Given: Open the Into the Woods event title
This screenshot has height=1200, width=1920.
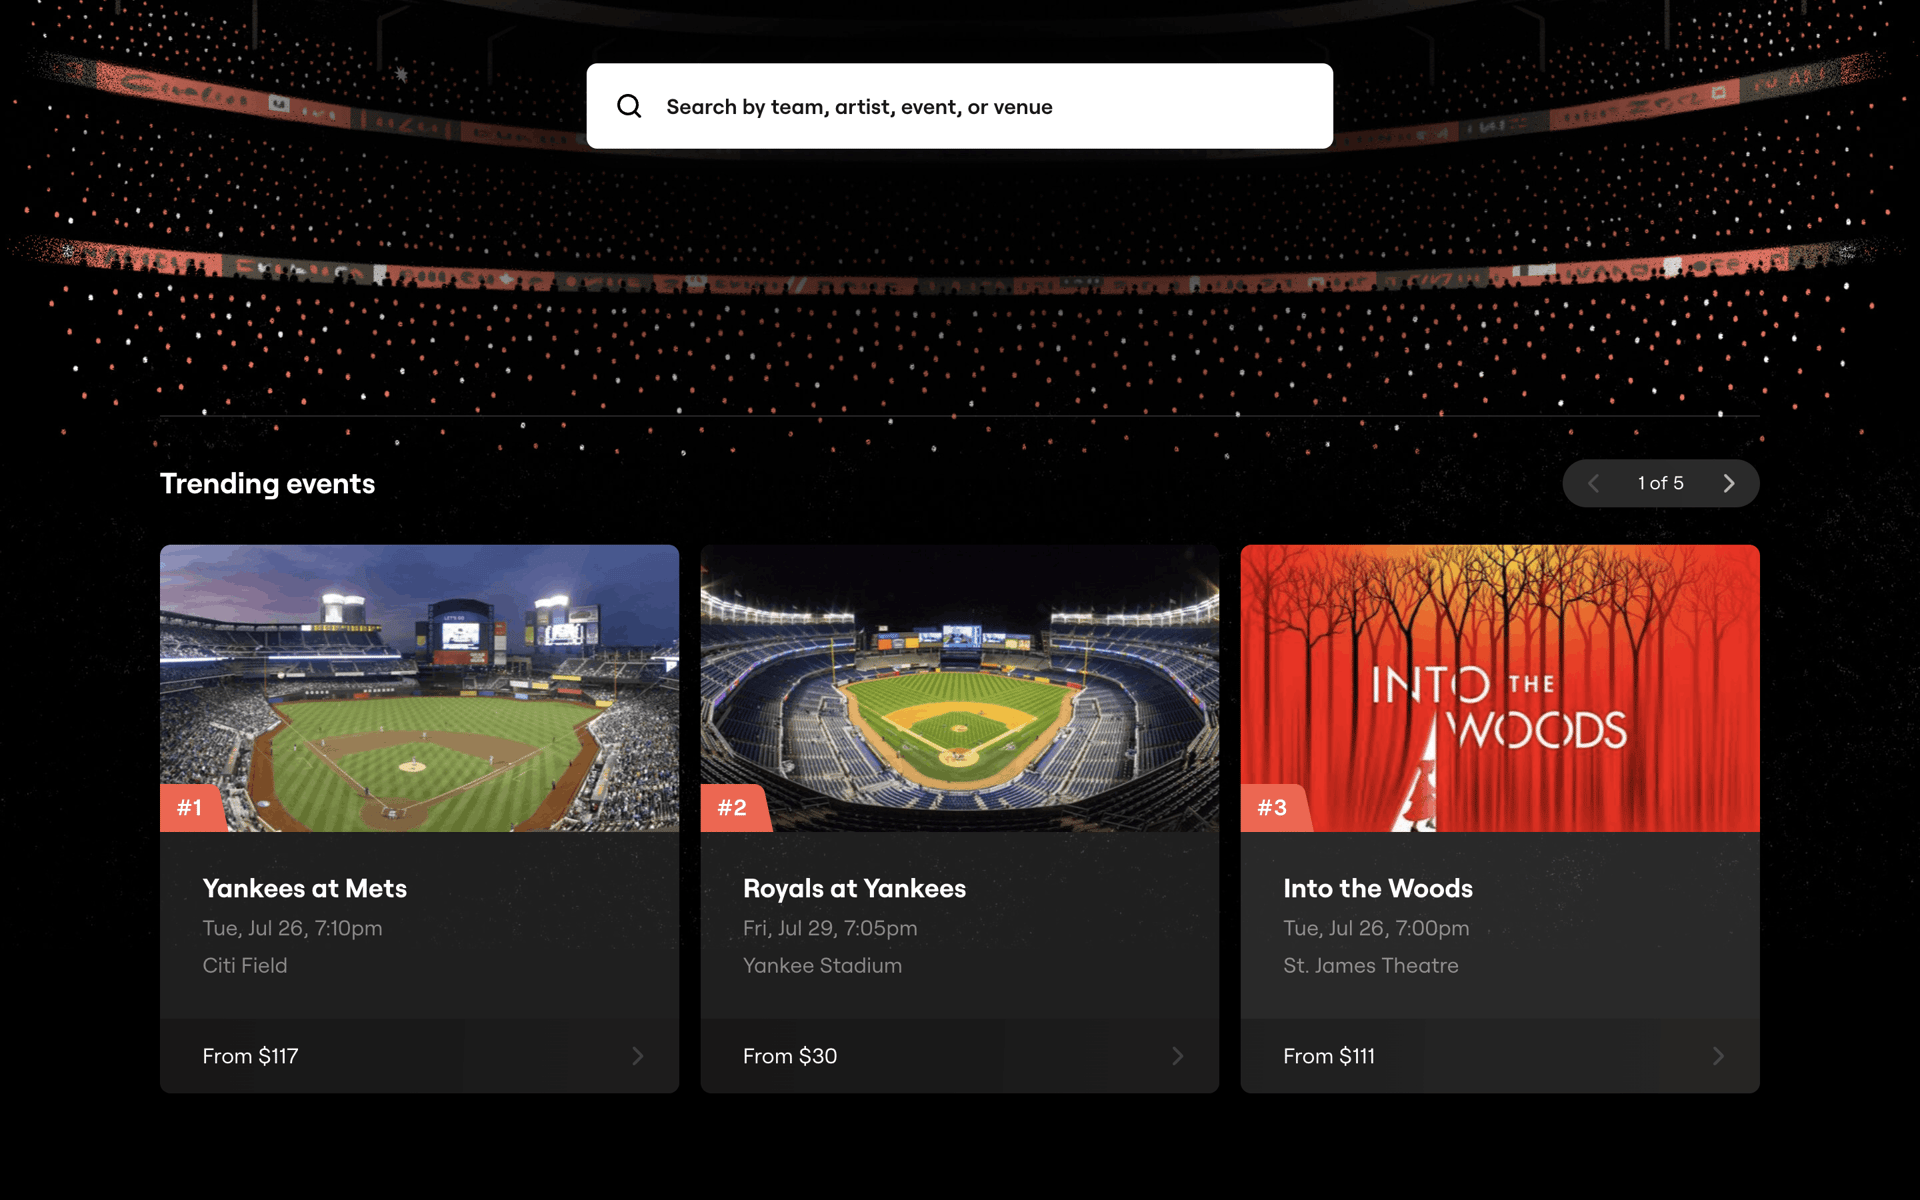Looking at the screenshot, I should click(x=1378, y=888).
